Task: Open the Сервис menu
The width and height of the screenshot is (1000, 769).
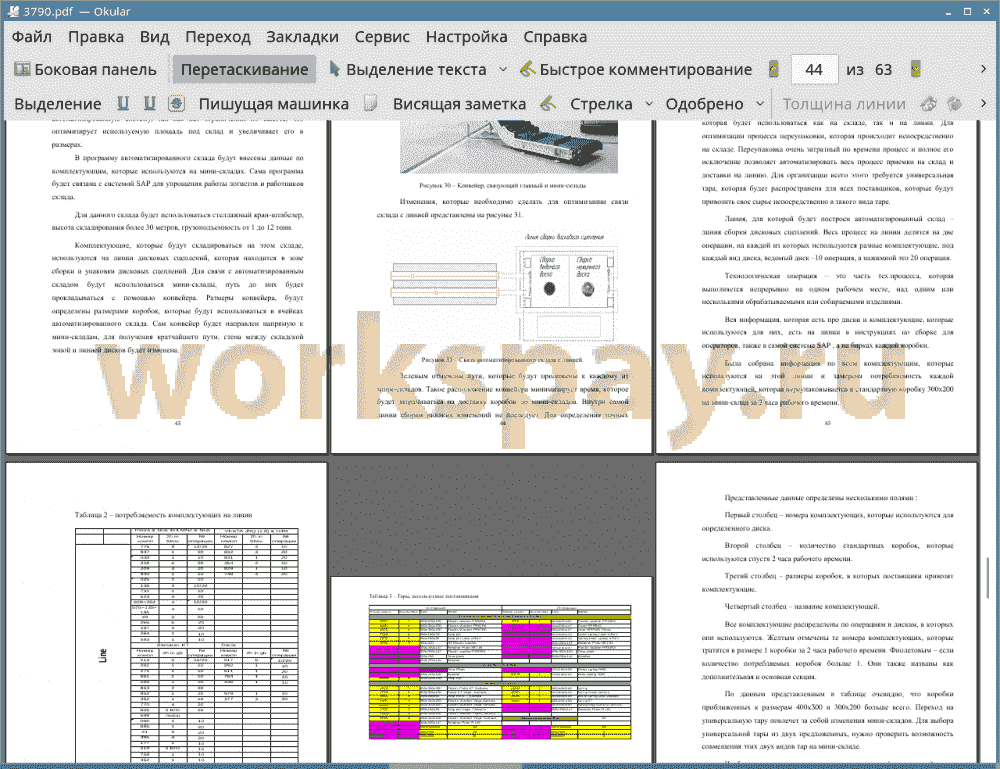Action: coord(382,37)
